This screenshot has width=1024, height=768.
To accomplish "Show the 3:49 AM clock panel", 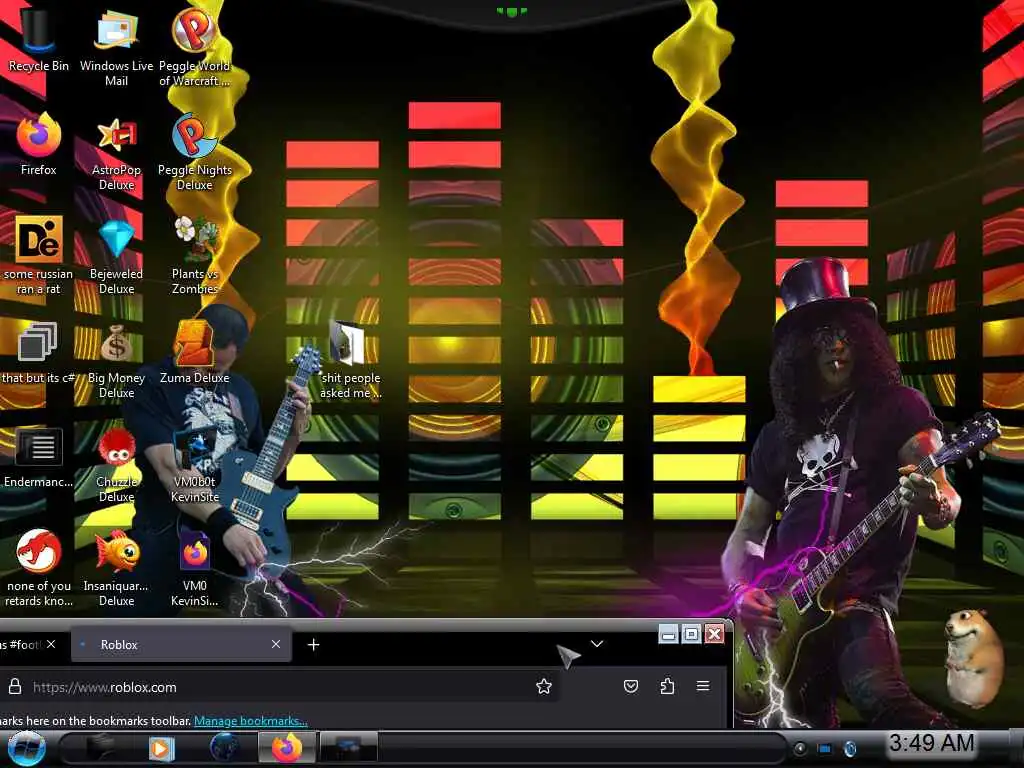I will pos(931,743).
